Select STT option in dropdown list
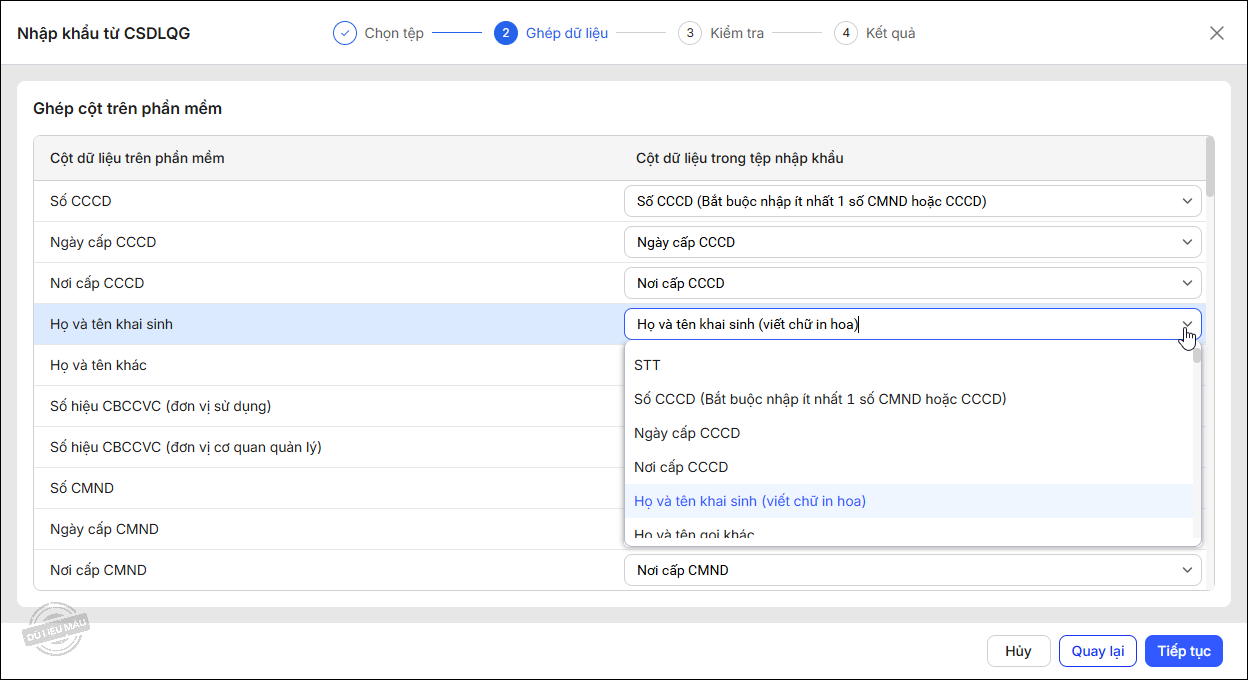1248x680 pixels. [x=647, y=365]
